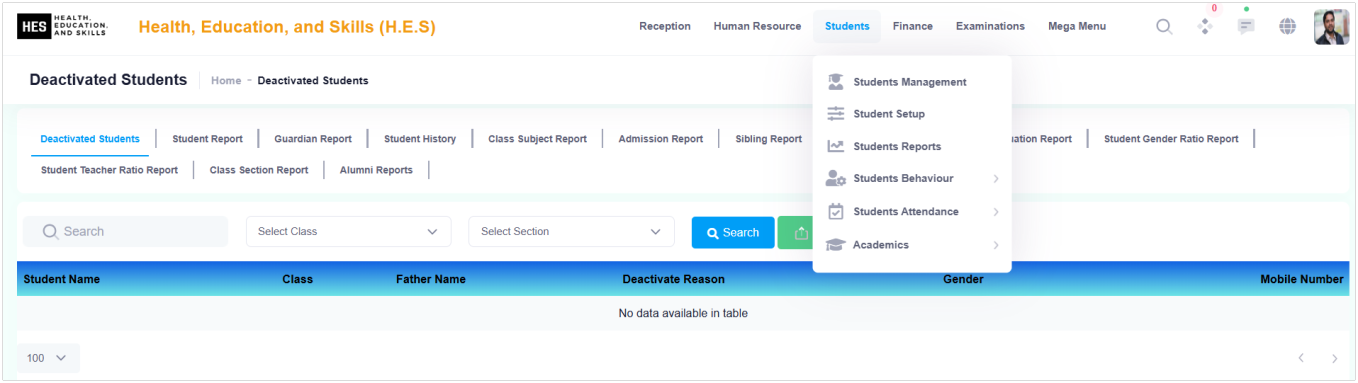
Task: Open the Select Section dropdown
Action: pos(571,231)
